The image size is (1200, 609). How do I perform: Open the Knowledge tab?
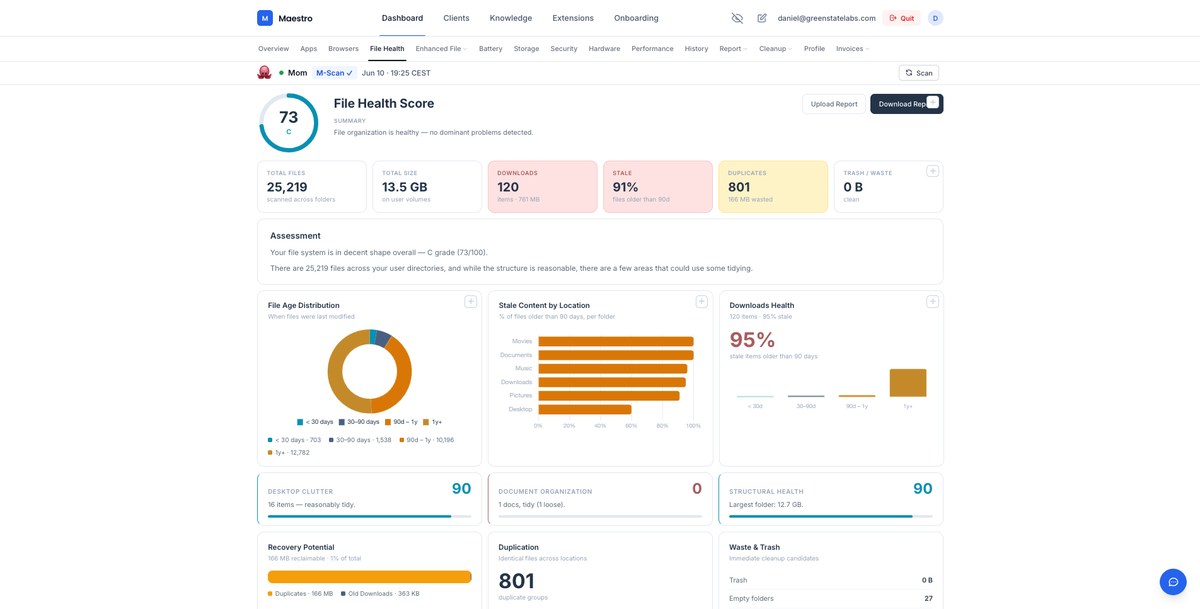click(511, 18)
